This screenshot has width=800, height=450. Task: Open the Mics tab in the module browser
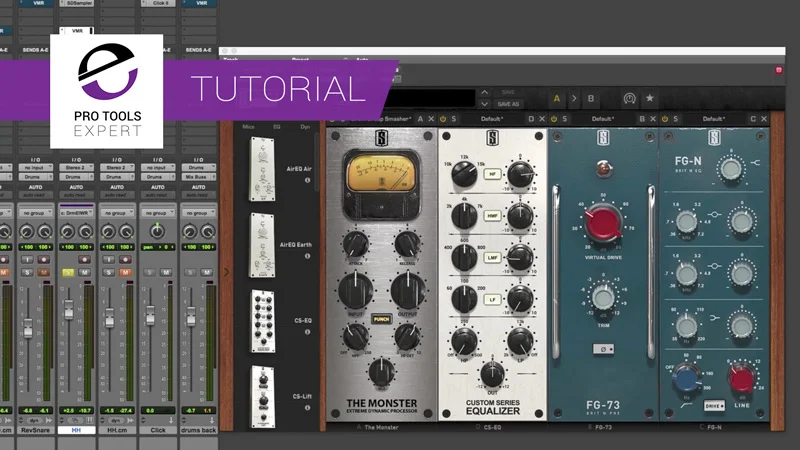(248, 127)
